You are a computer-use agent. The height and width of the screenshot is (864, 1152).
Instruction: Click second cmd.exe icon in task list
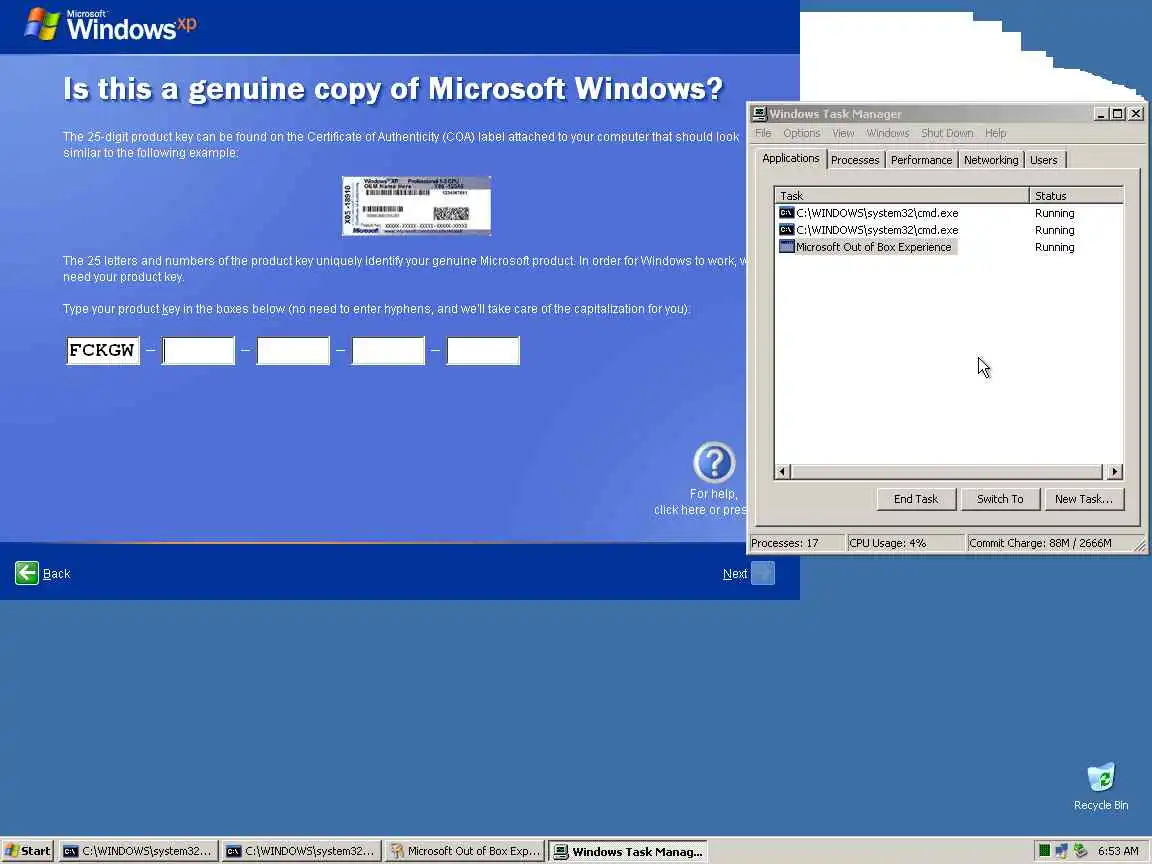click(786, 230)
